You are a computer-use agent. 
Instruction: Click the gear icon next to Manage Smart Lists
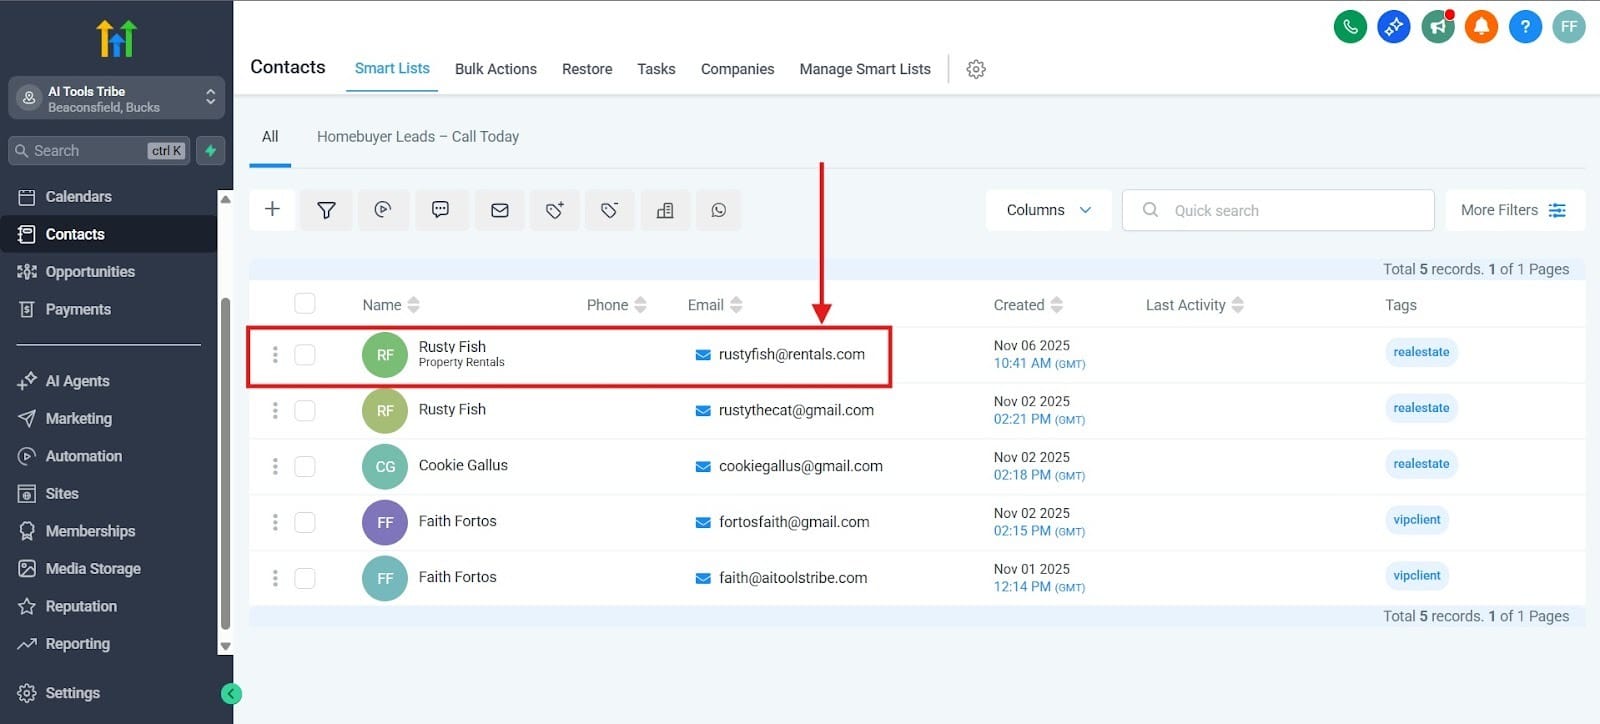pos(976,69)
